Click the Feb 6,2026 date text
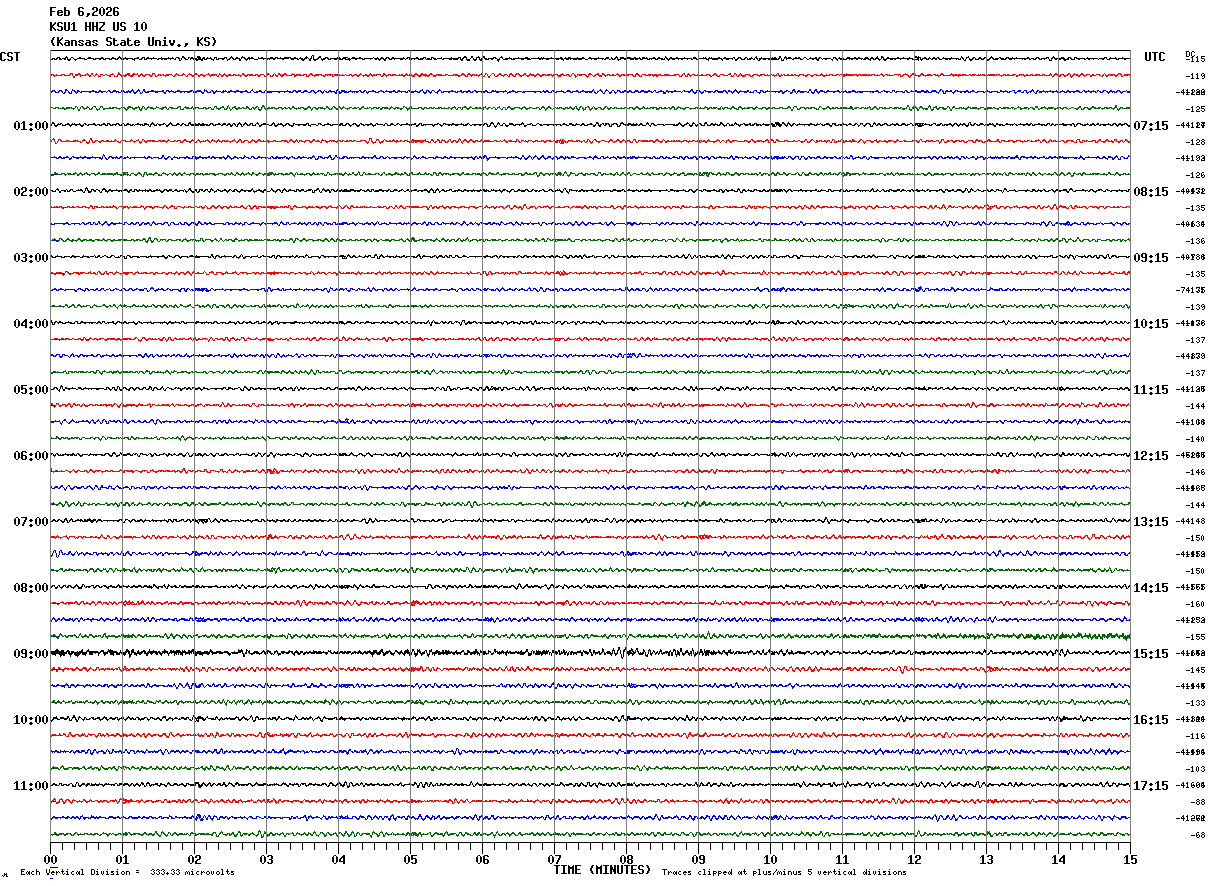Image resolution: width=1210 pixels, height=886 pixels. coord(84,12)
